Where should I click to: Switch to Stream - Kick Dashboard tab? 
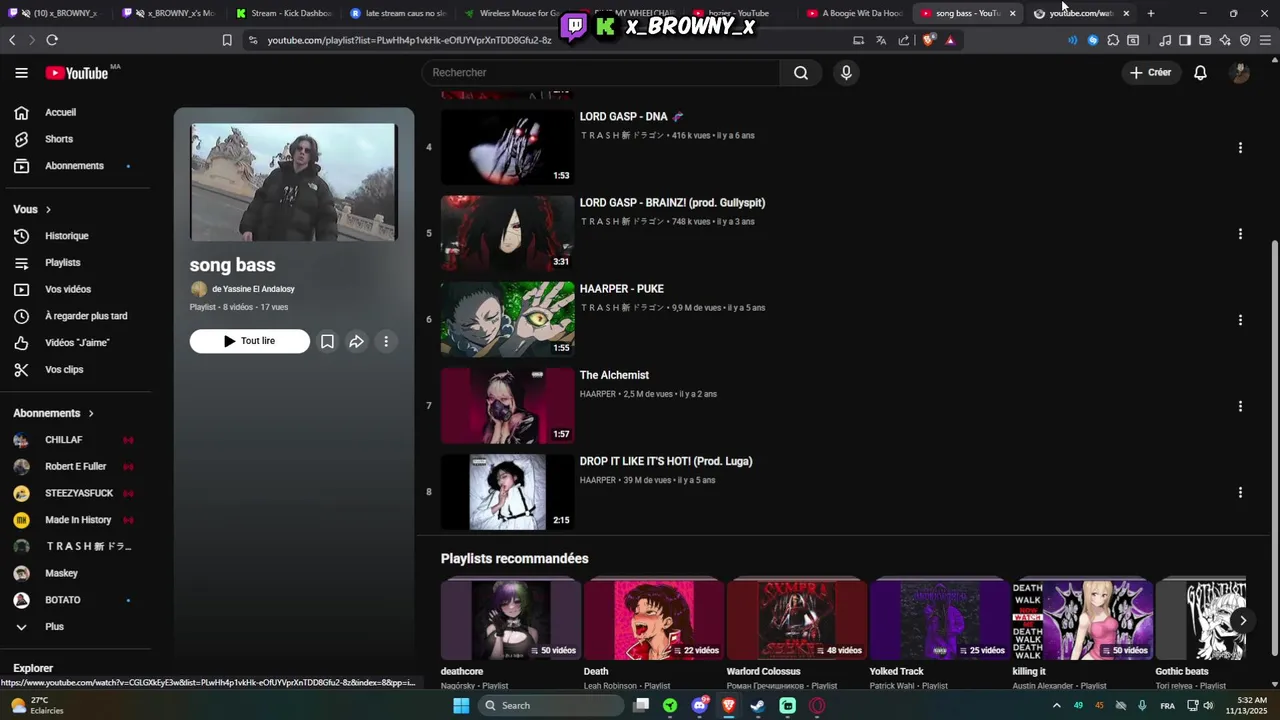[285, 13]
